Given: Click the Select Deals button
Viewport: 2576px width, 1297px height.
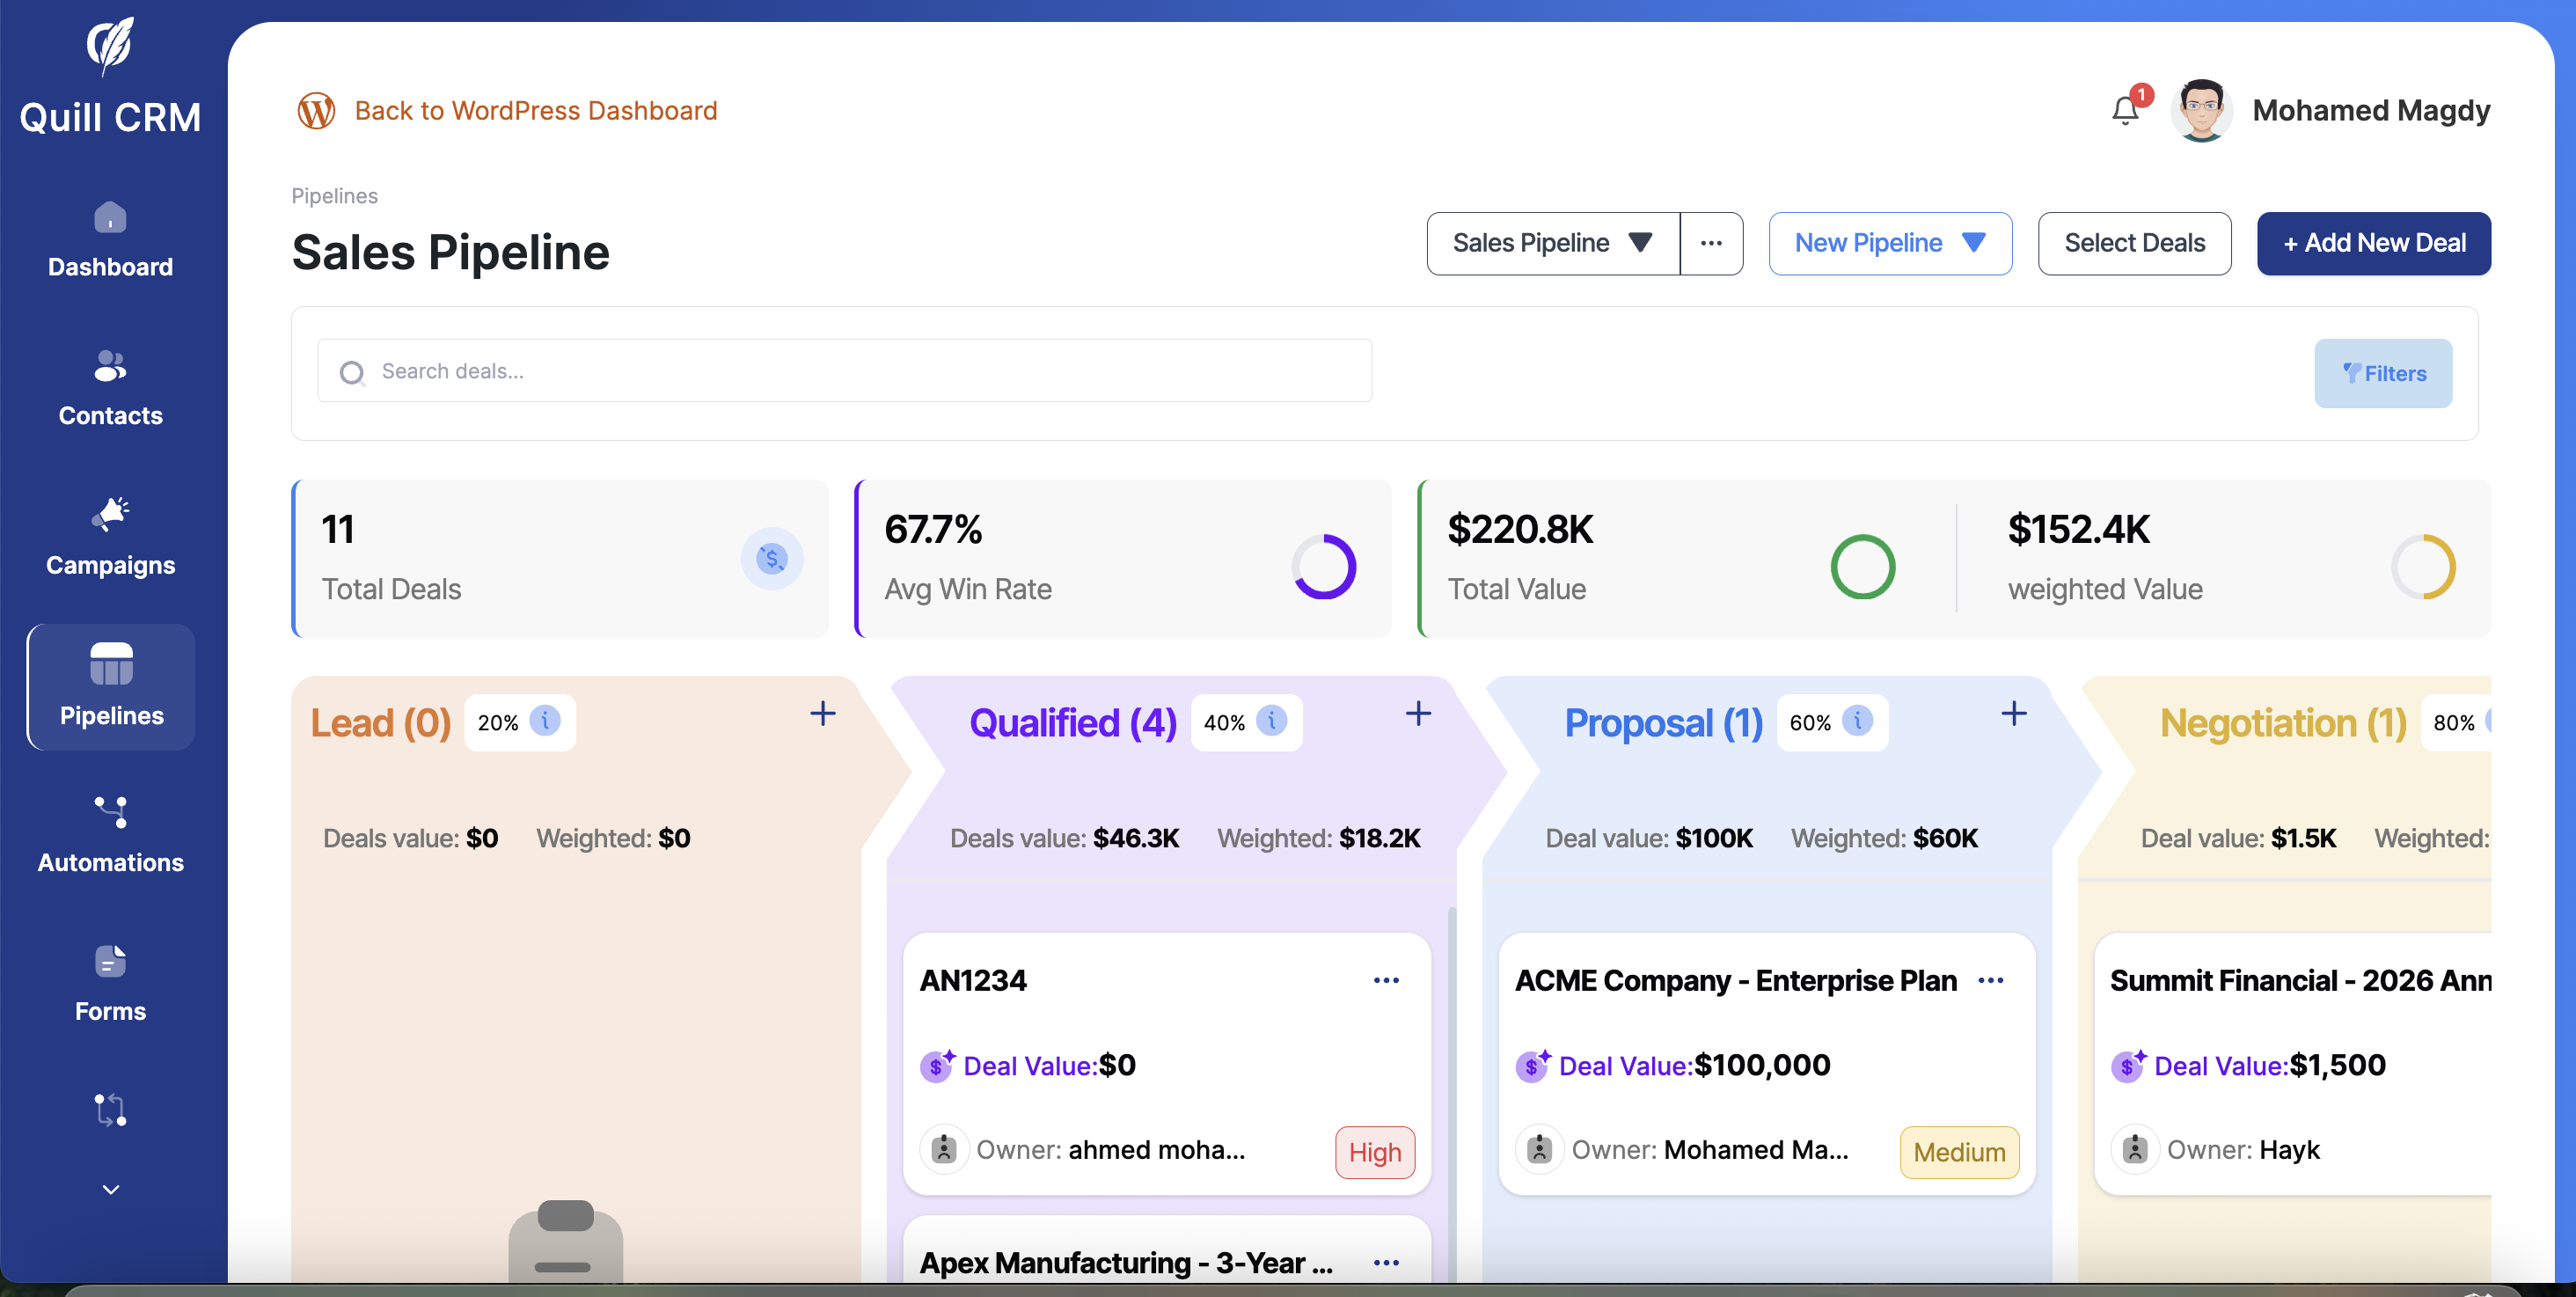Looking at the screenshot, I should pos(2135,243).
